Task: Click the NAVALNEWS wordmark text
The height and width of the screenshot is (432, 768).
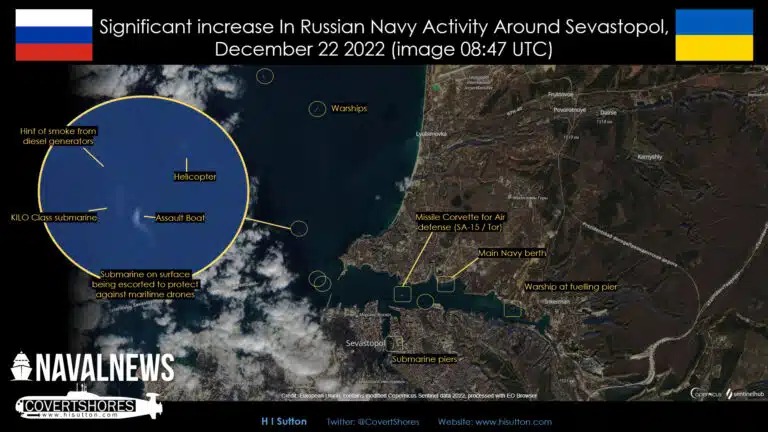Action: click(107, 367)
